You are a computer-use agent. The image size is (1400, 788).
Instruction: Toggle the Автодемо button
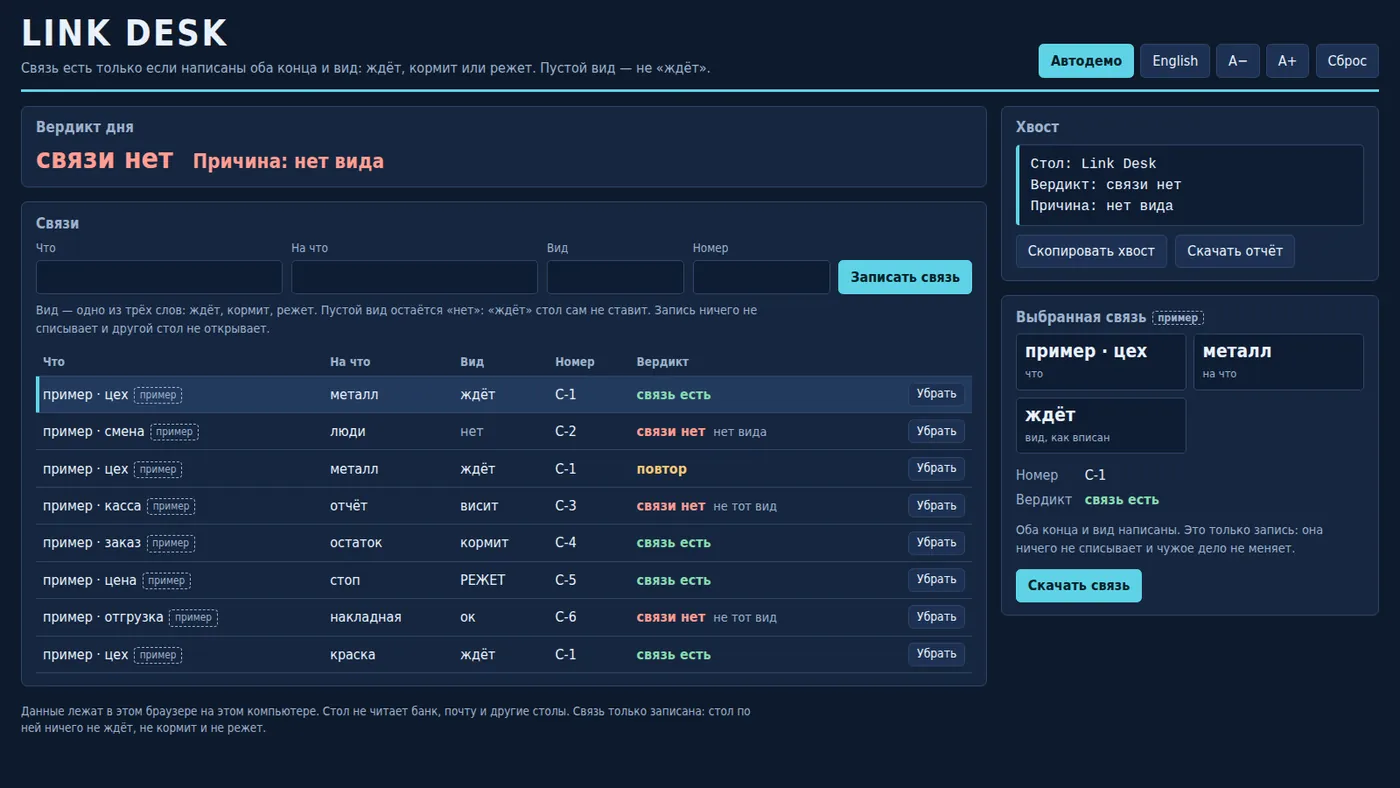tap(1086, 61)
